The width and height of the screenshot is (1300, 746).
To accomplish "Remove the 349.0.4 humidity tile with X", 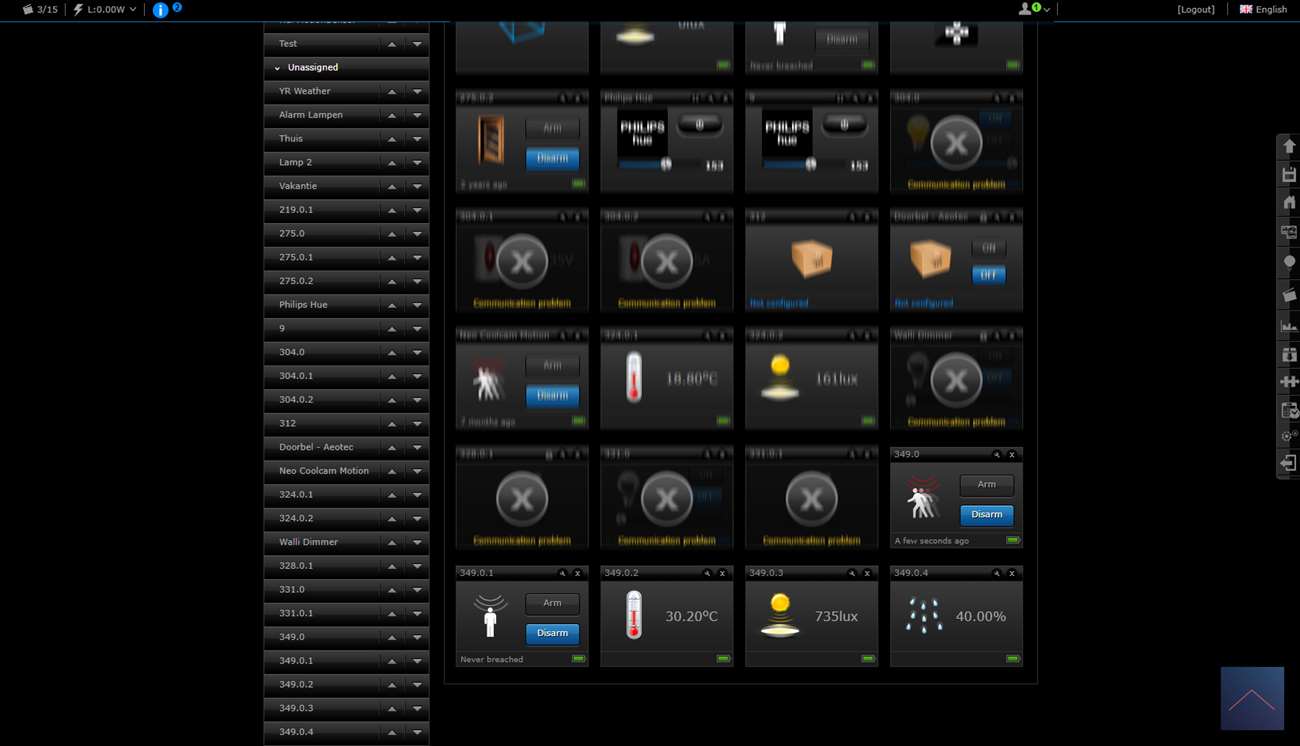I will pyautogui.click(x=1012, y=573).
